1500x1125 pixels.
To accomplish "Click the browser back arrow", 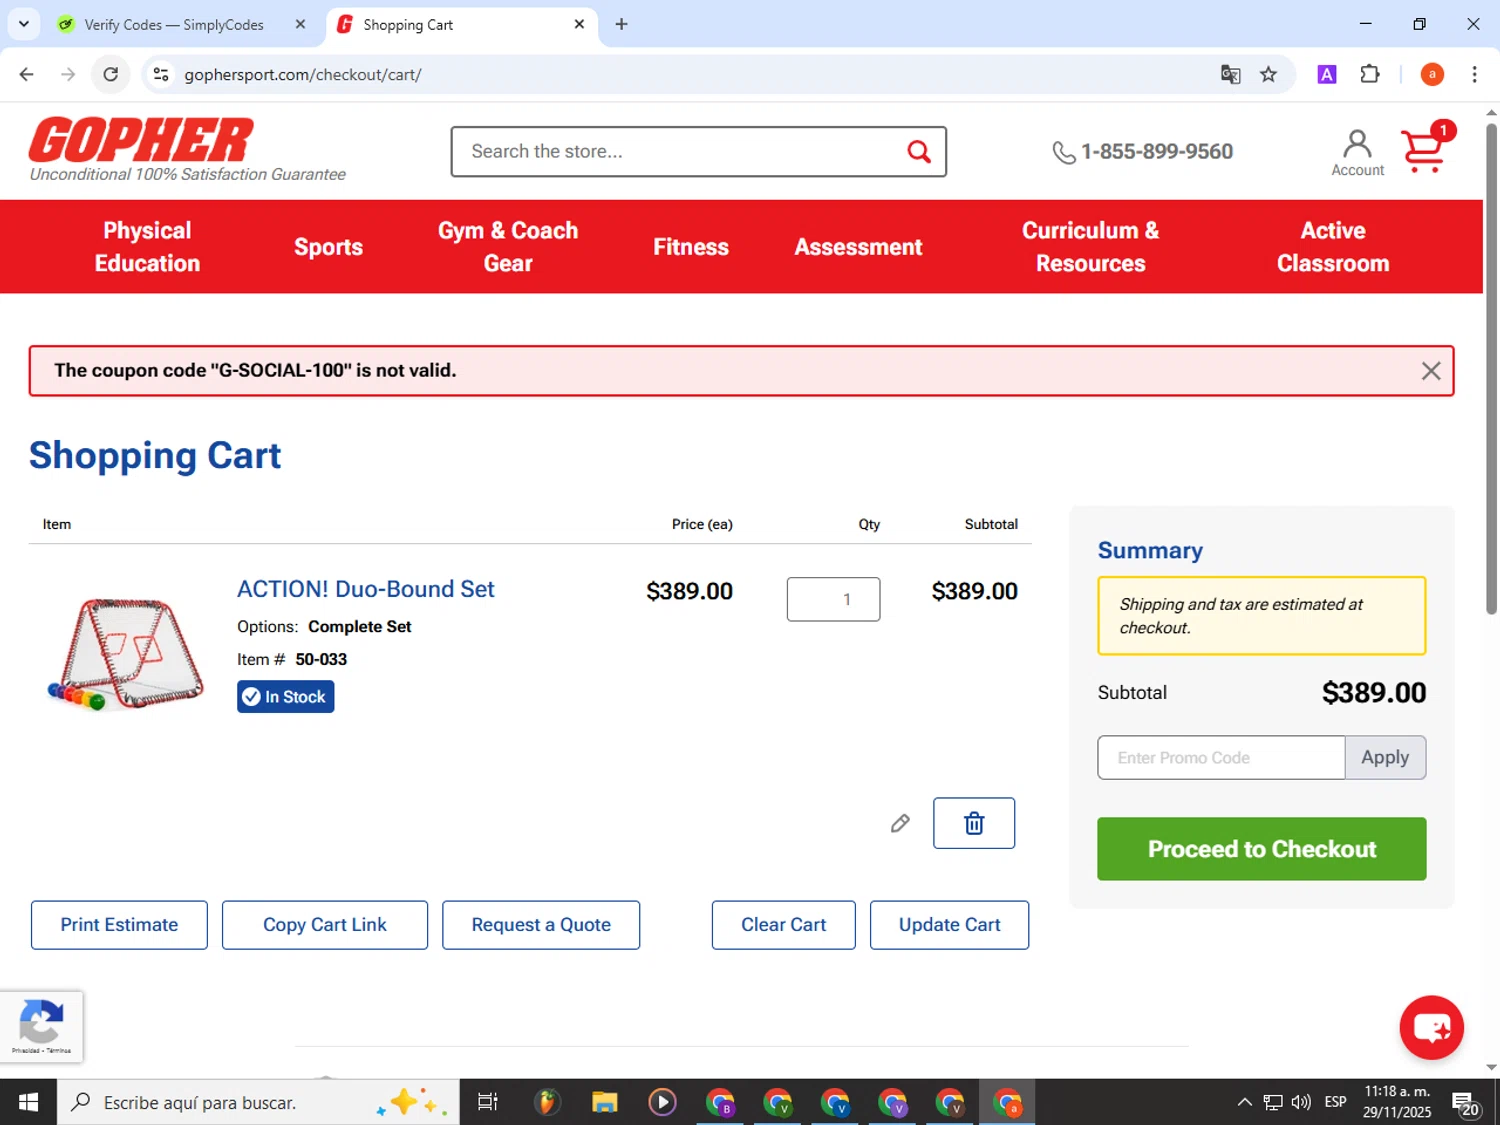I will coord(27,74).
